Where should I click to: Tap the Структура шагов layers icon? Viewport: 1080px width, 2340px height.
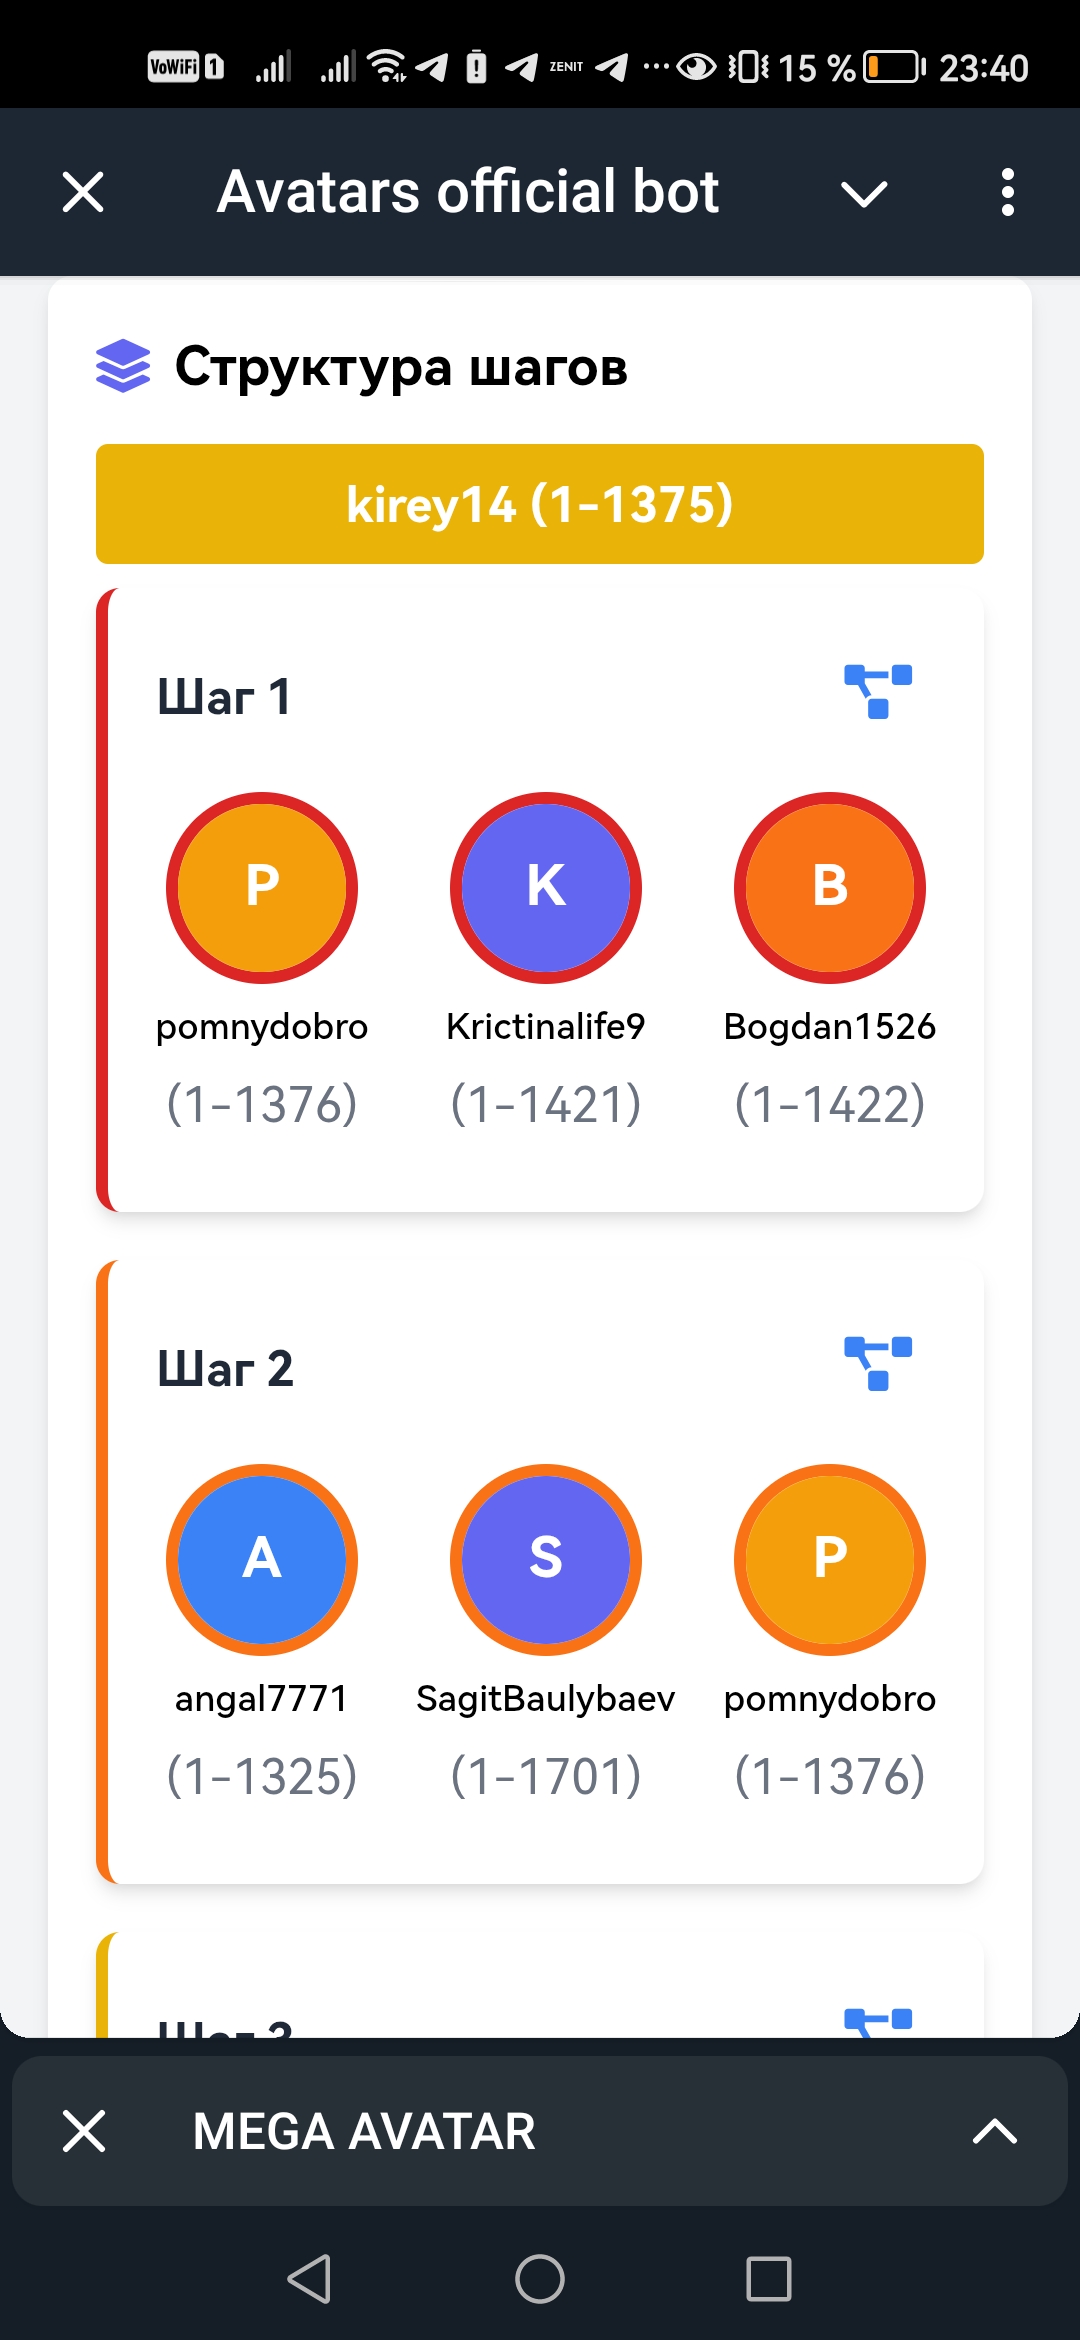click(123, 366)
